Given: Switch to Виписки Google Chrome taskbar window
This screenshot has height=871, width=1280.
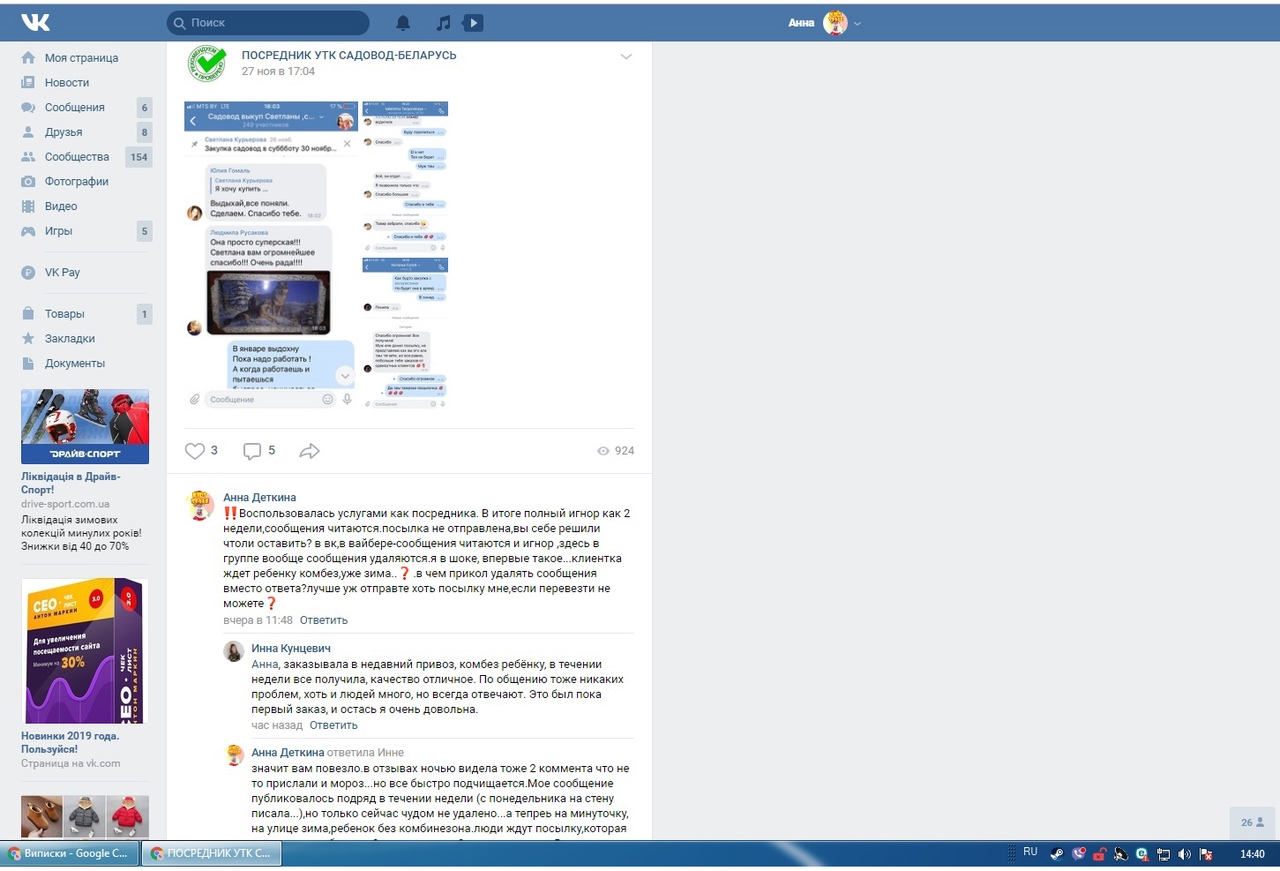Looking at the screenshot, I should pos(69,853).
